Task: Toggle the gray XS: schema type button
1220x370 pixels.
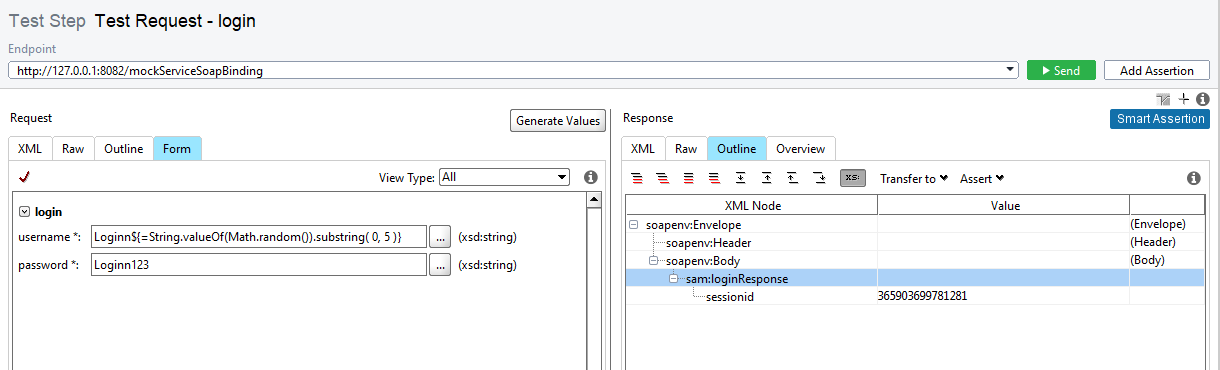Action: tap(852, 178)
